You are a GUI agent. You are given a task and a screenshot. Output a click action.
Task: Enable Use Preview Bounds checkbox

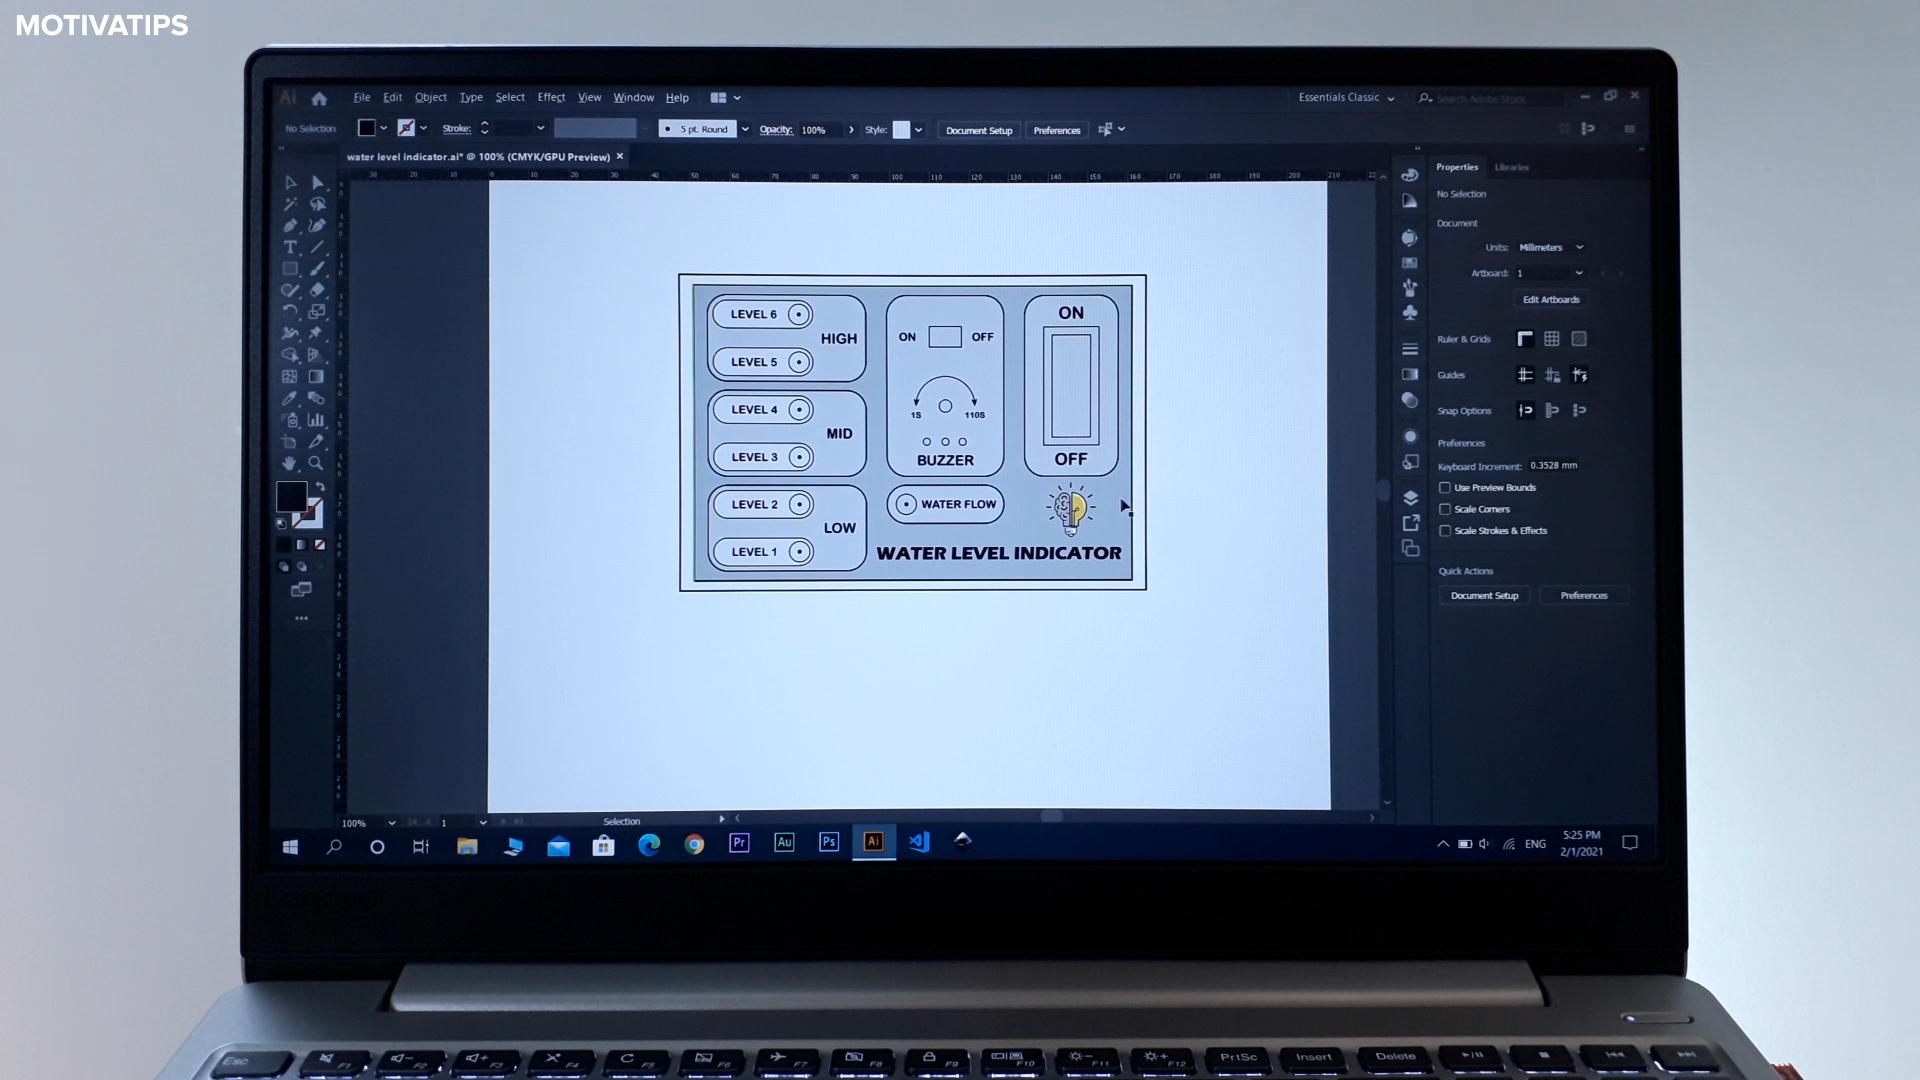(x=1445, y=488)
